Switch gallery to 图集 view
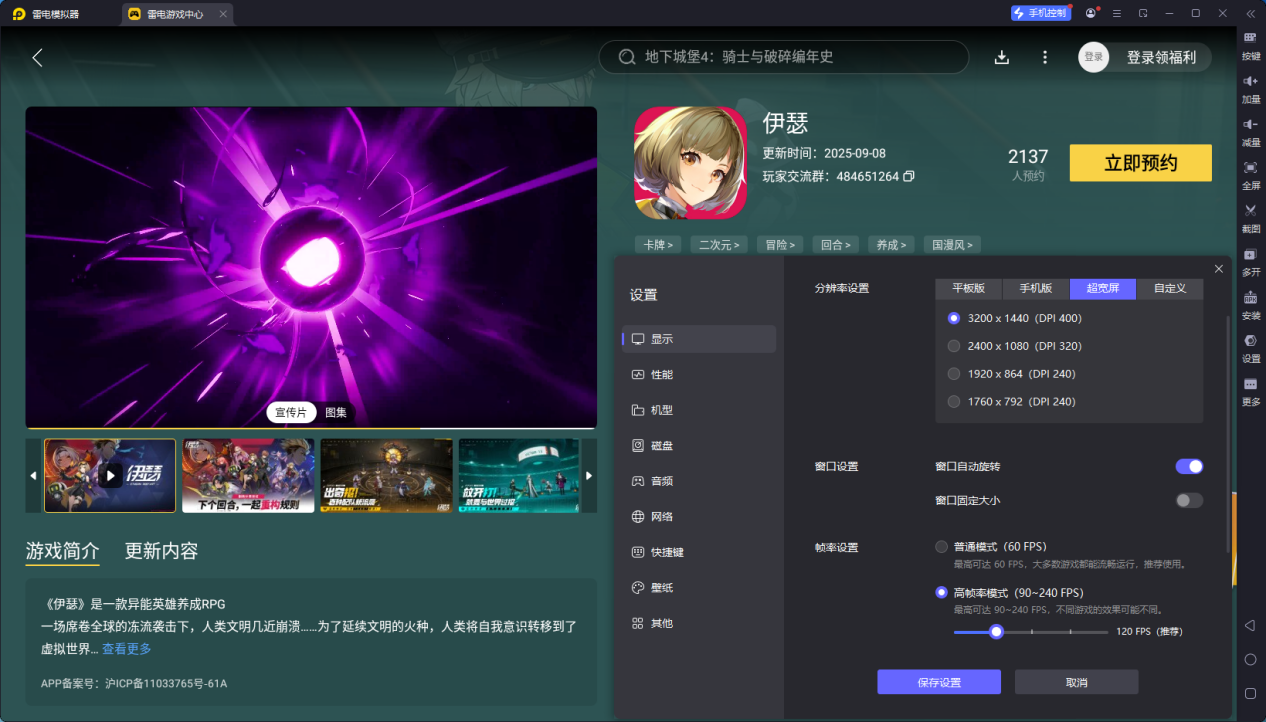The image size is (1266, 722). click(336, 412)
